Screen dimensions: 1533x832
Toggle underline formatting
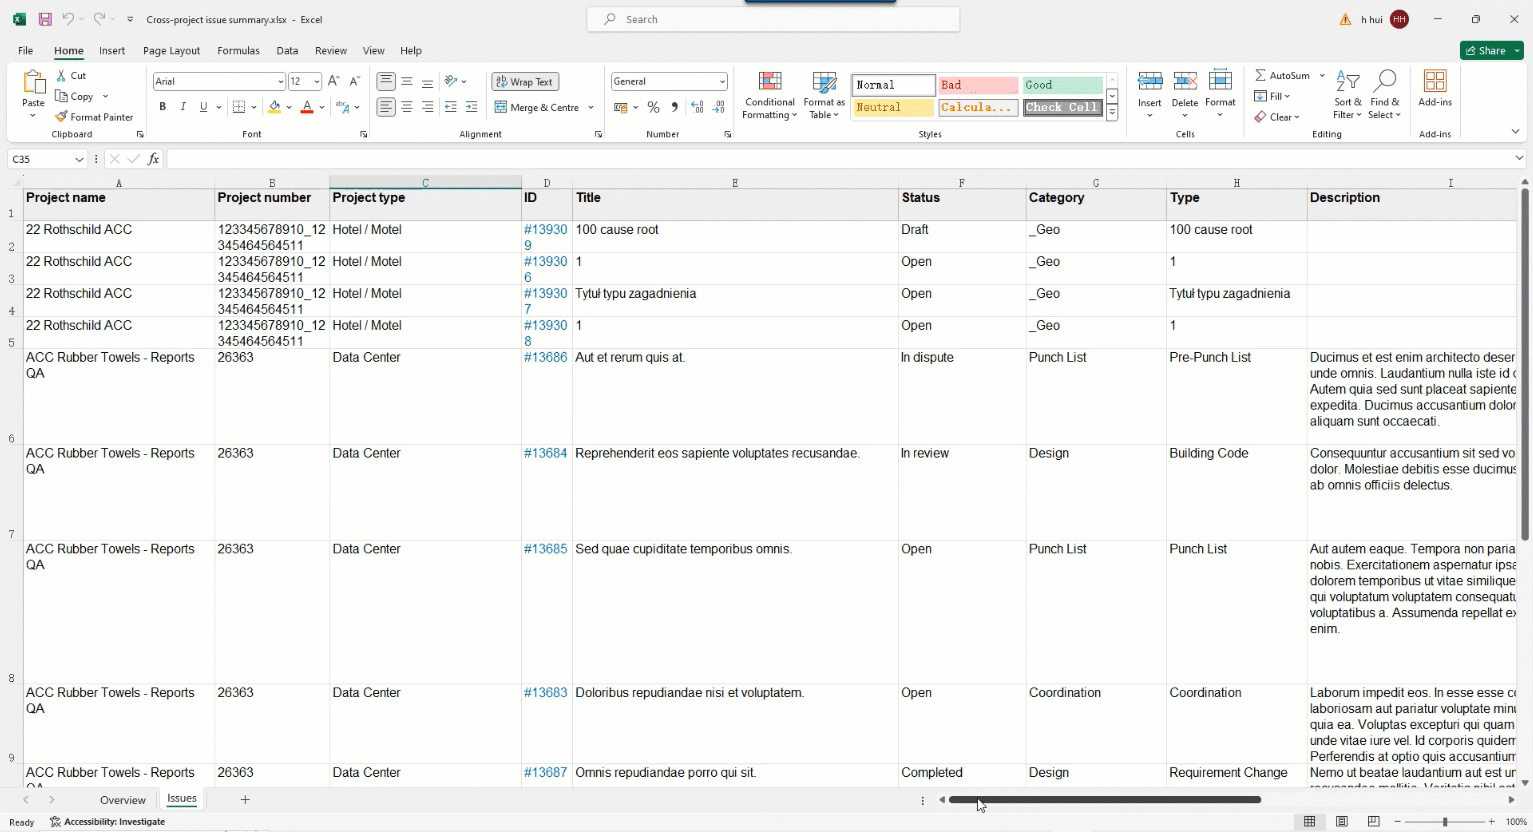(204, 107)
